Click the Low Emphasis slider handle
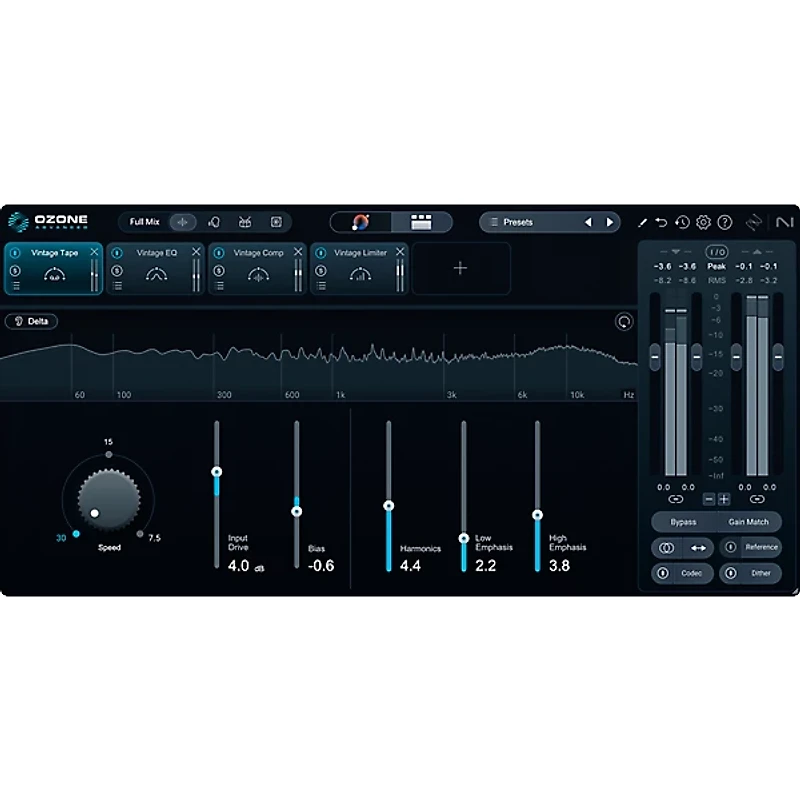This screenshot has width=800, height=800. click(x=464, y=538)
